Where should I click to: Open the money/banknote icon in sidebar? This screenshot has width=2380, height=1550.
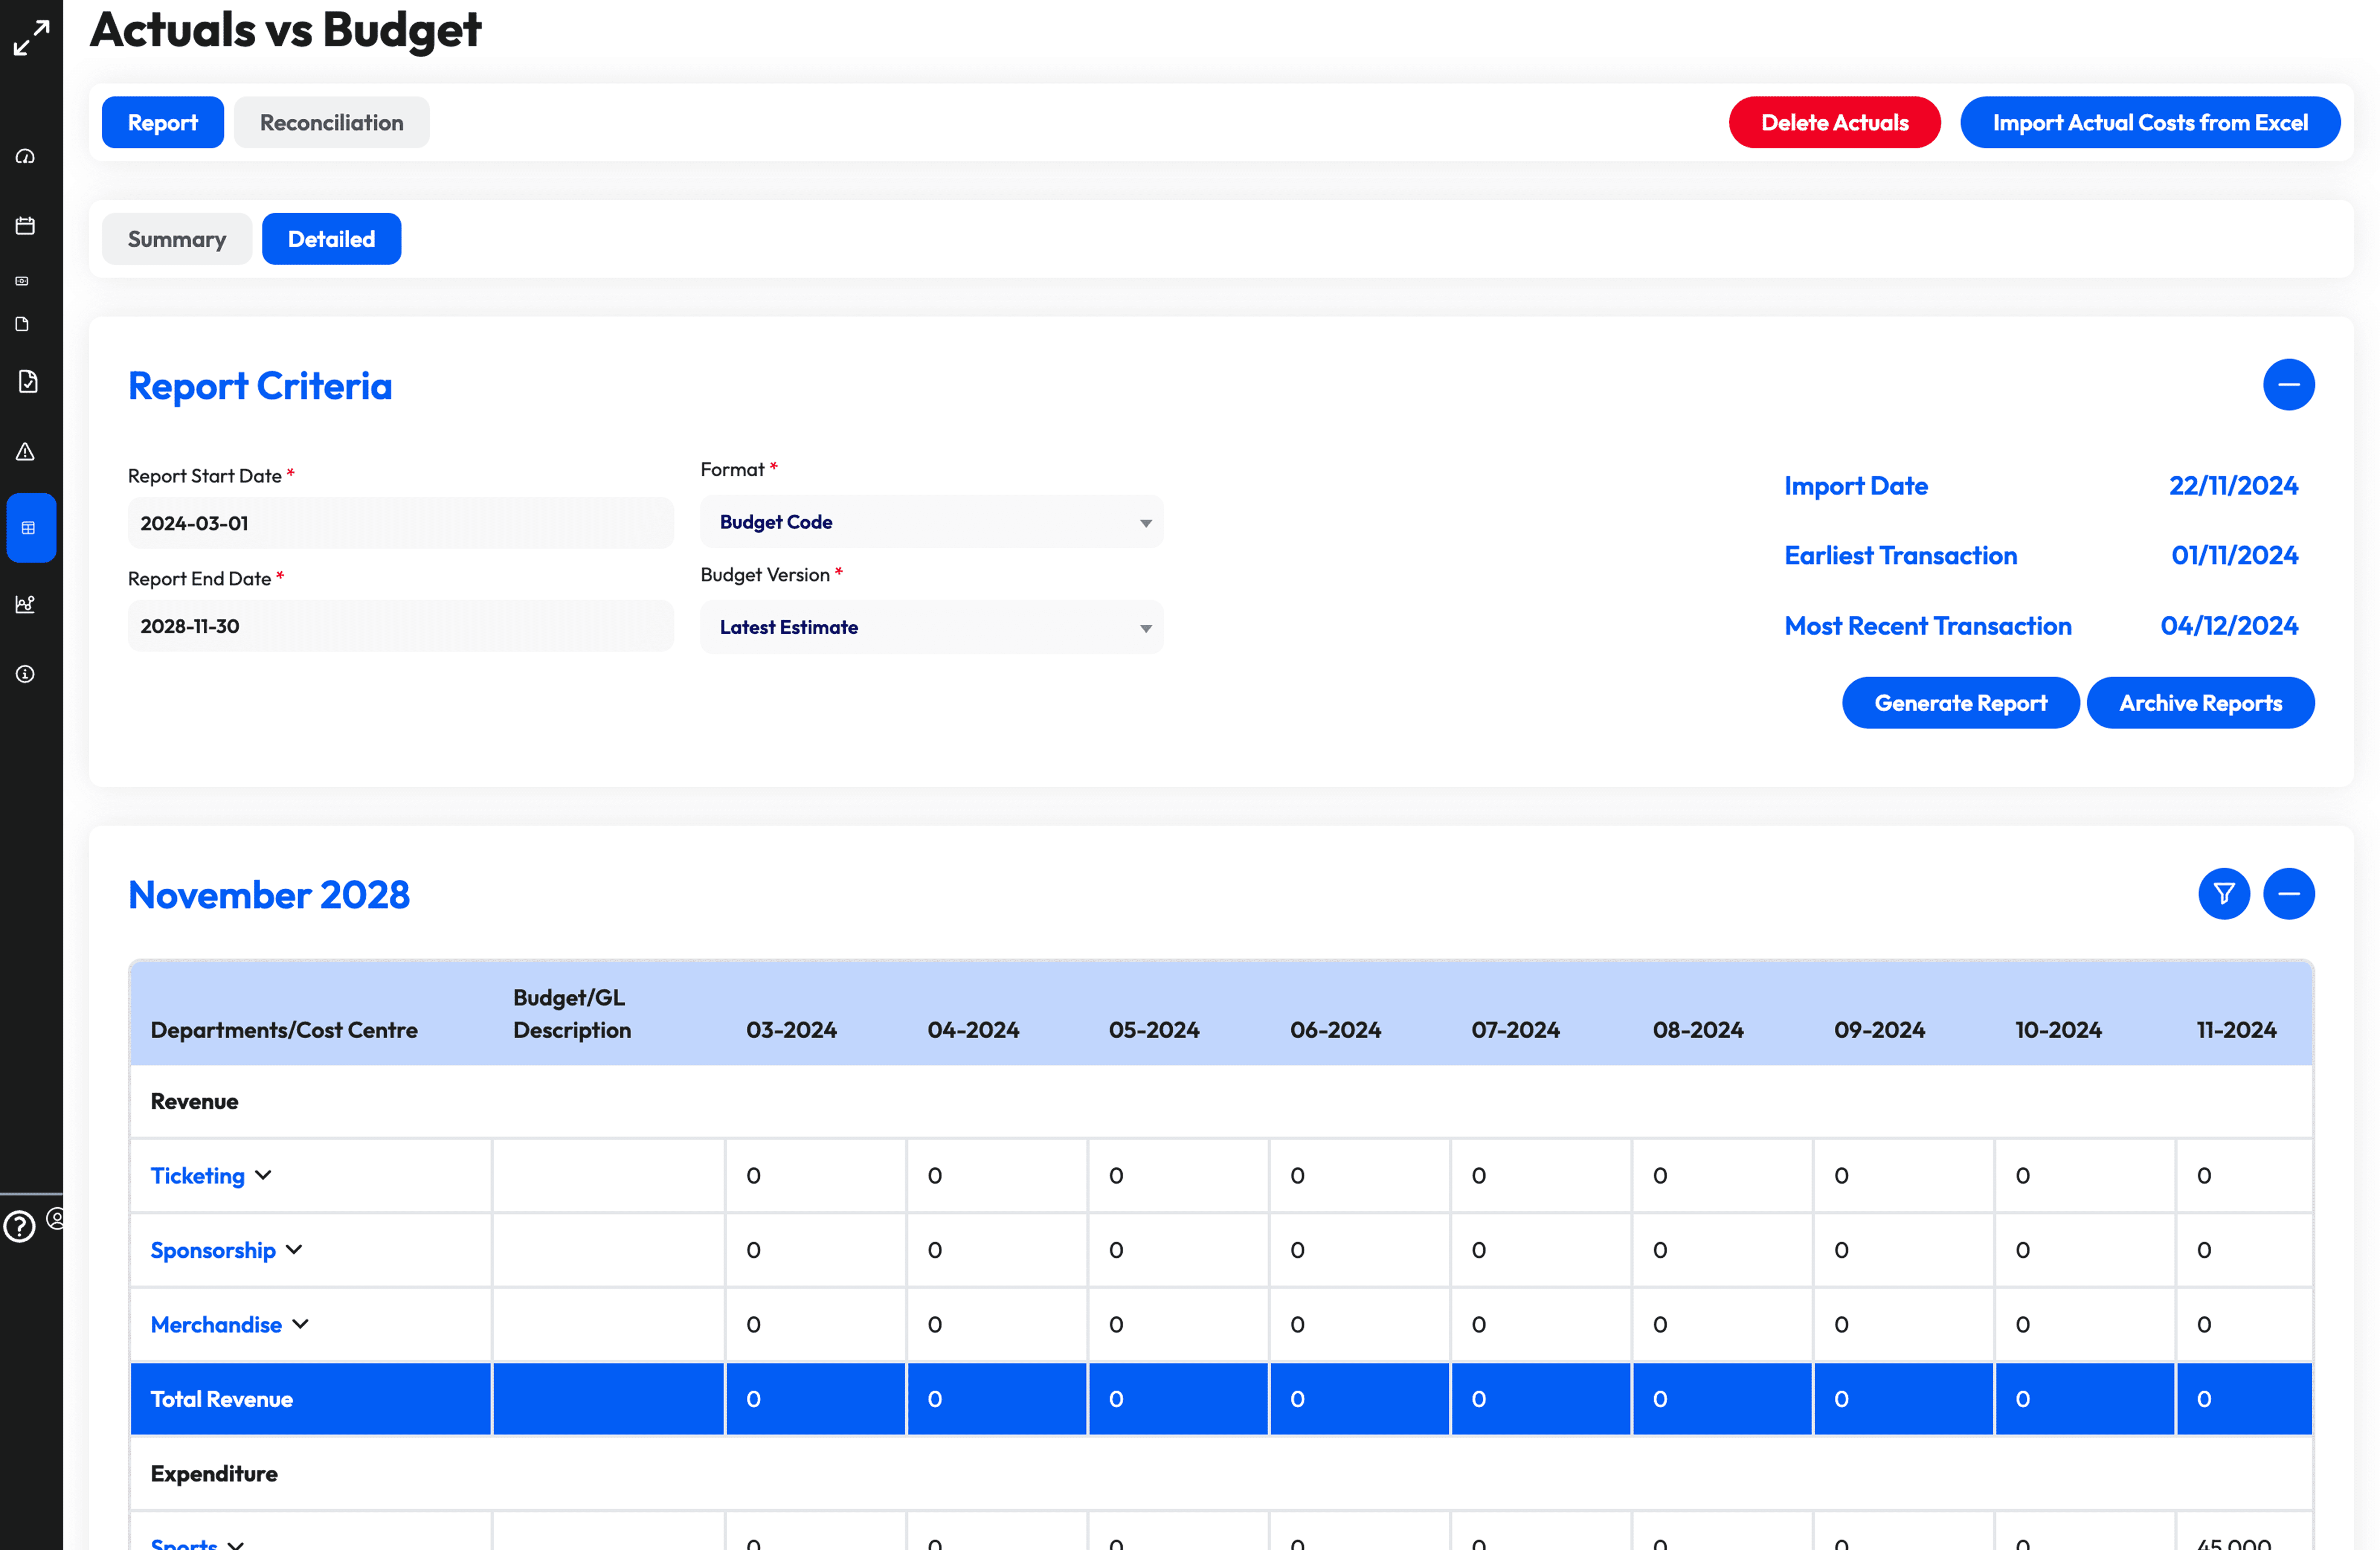coord(22,281)
